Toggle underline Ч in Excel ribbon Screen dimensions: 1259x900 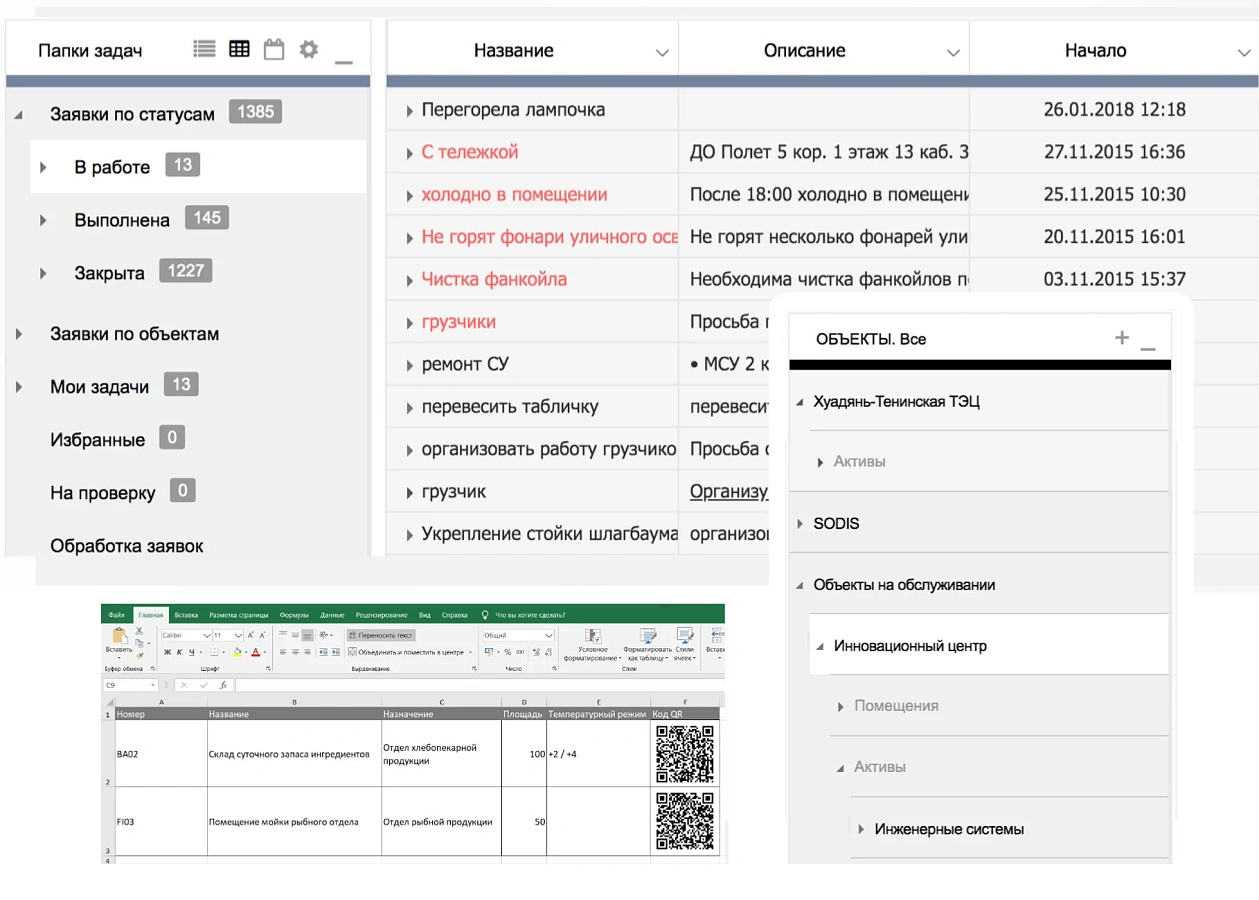(191, 652)
